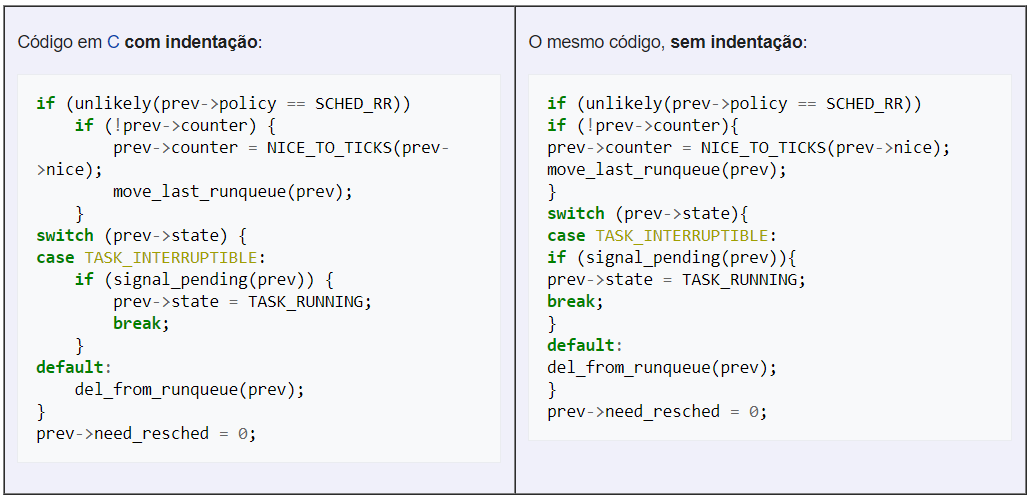Open the "C" language link
1032x501 pixels.
pos(113,43)
